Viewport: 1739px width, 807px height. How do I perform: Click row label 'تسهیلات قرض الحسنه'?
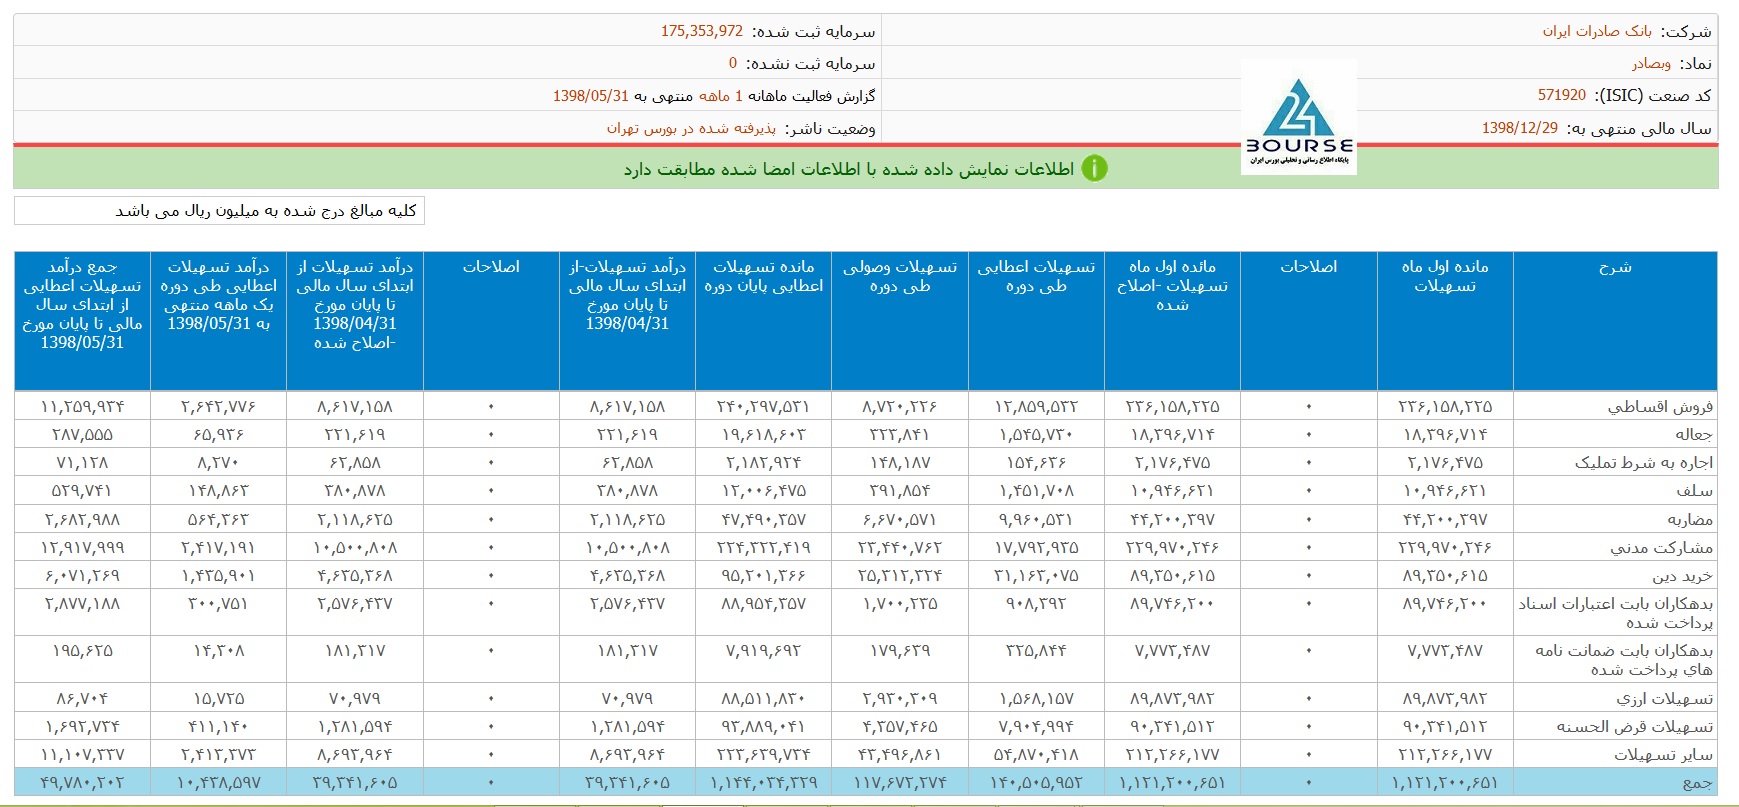[1635, 726]
